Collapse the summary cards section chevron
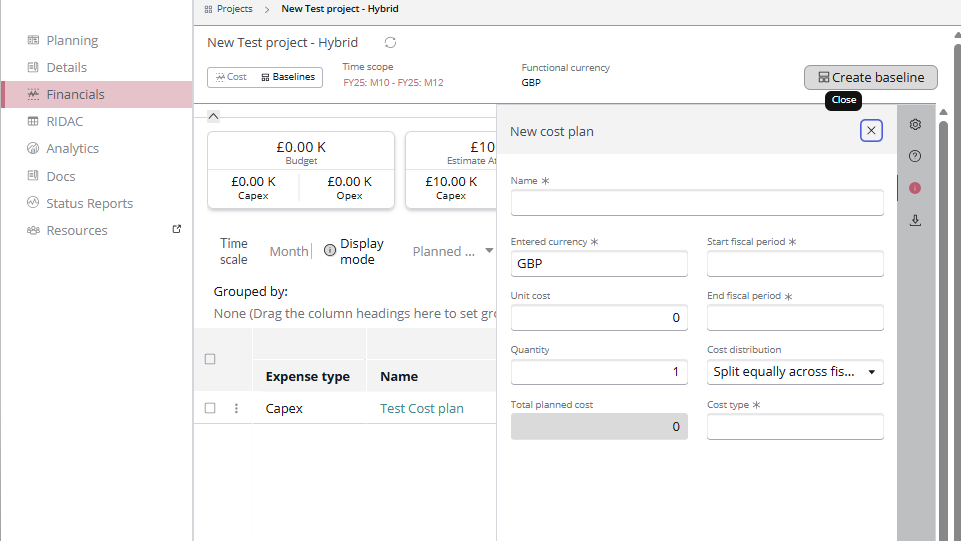This screenshot has height=541, width=961. (213, 116)
